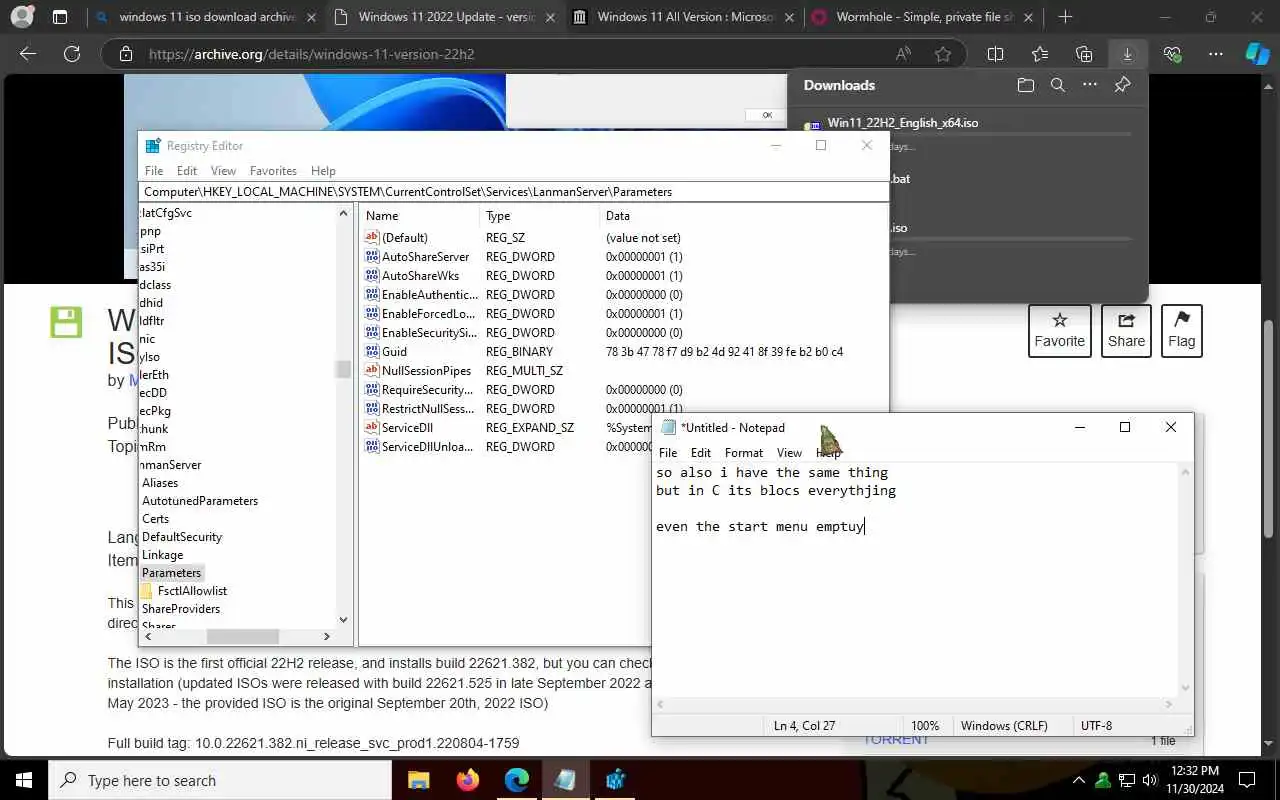Open Registry Editor Edit menu
The image size is (1280, 800).
[187, 171]
